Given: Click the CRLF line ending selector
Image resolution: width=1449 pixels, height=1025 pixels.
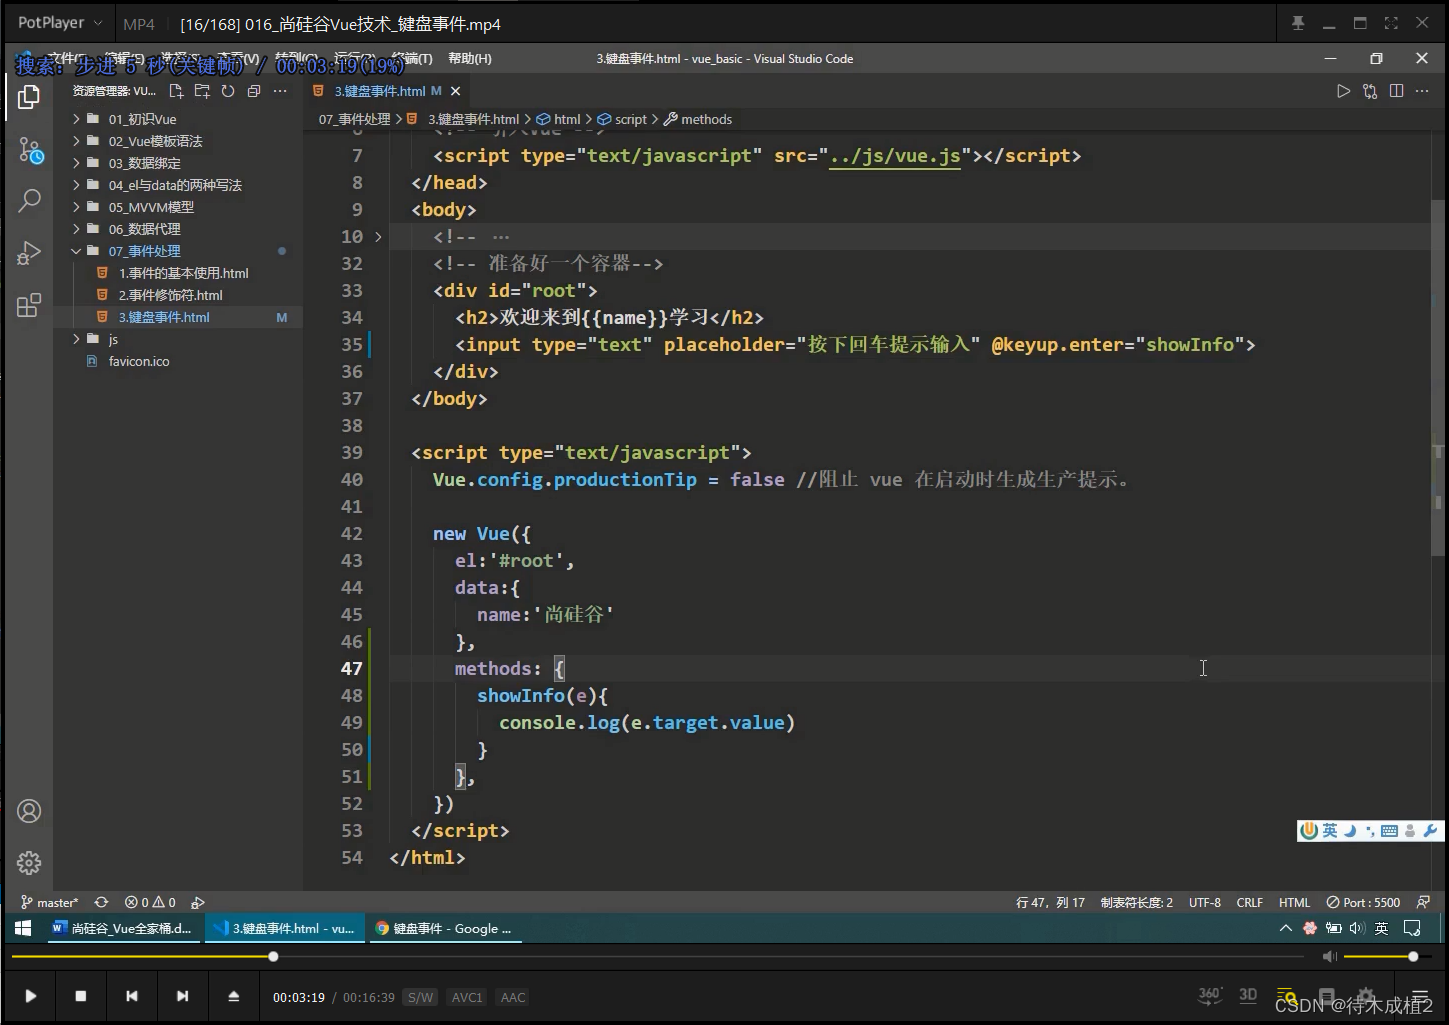Looking at the screenshot, I should pyautogui.click(x=1250, y=902).
